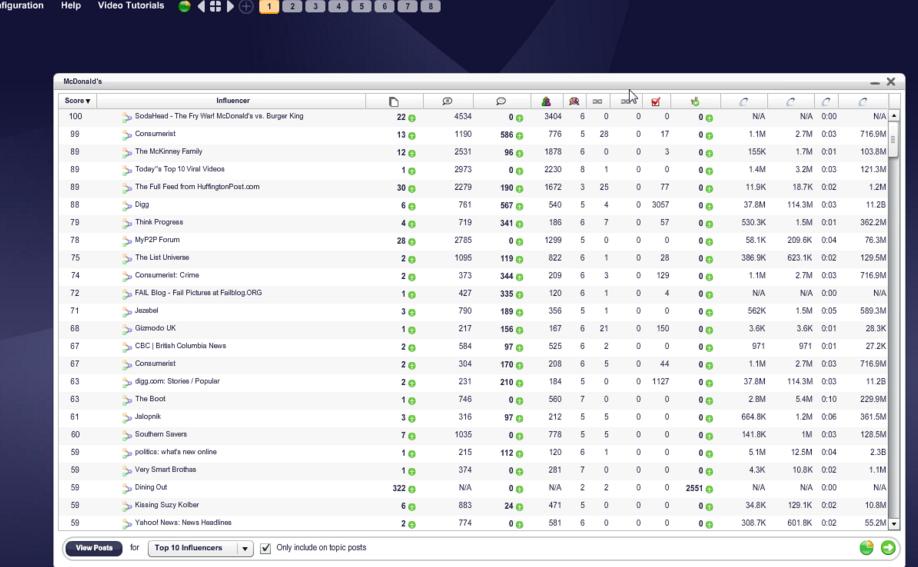Select The List Universe influencer
918x567 pixels.
point(162,257)
